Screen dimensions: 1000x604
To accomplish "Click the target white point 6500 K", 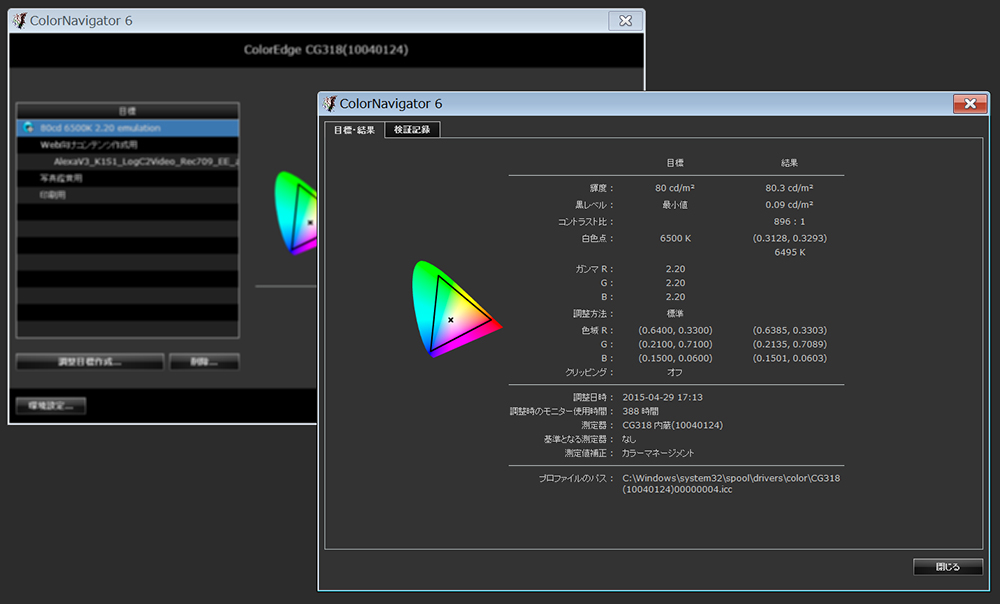I will coord(675,238).
